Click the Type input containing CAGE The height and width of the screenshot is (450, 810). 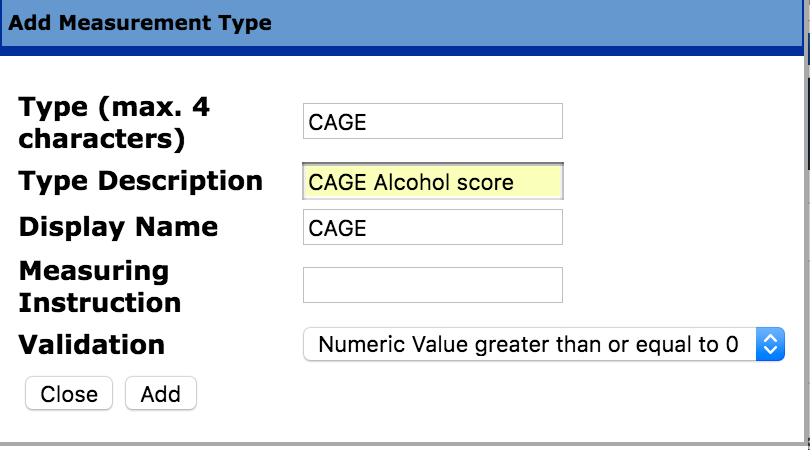(432, 122)
